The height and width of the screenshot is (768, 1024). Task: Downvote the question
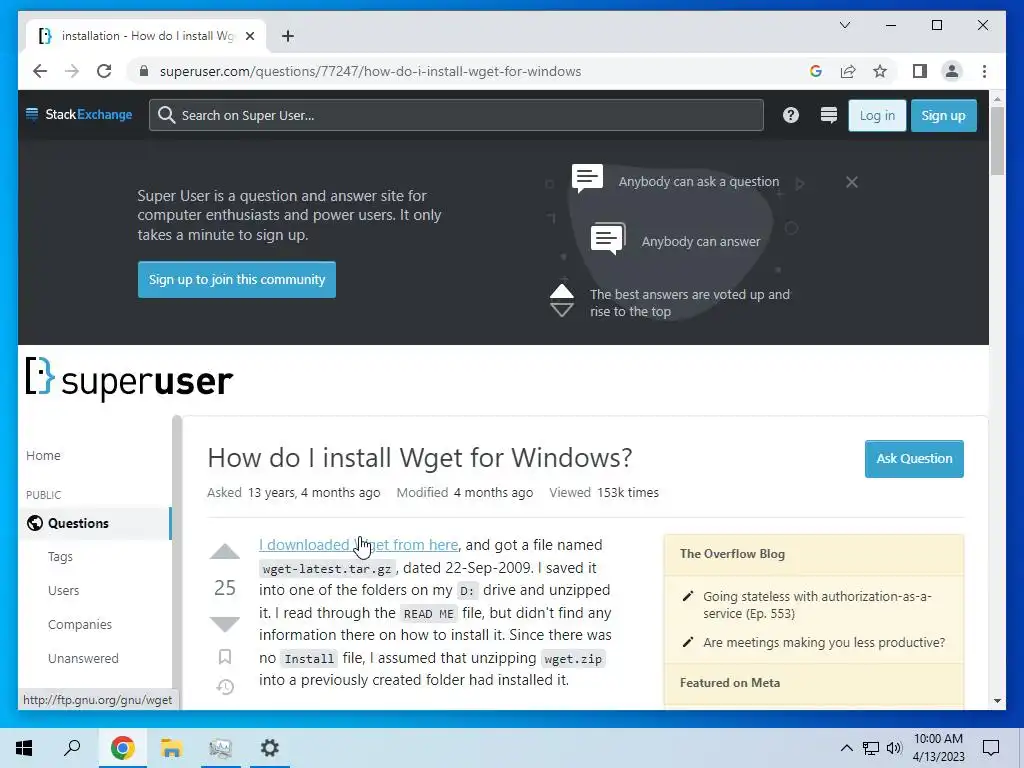coord(225,624)
